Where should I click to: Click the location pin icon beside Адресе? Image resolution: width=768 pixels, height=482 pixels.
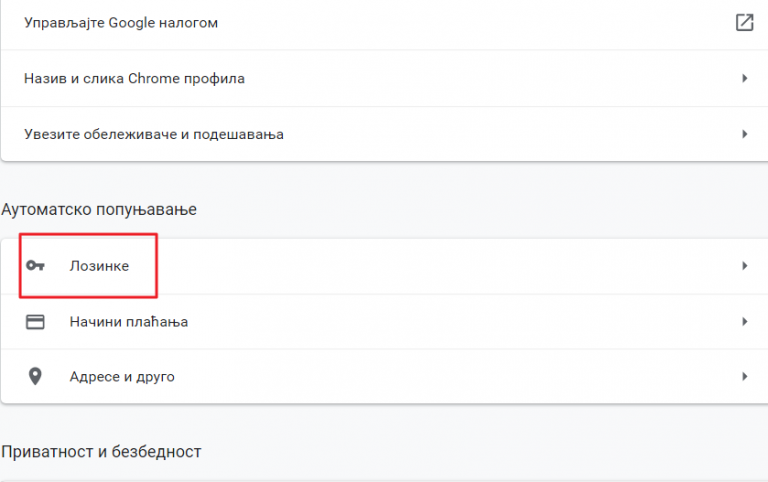click(36, 377)
